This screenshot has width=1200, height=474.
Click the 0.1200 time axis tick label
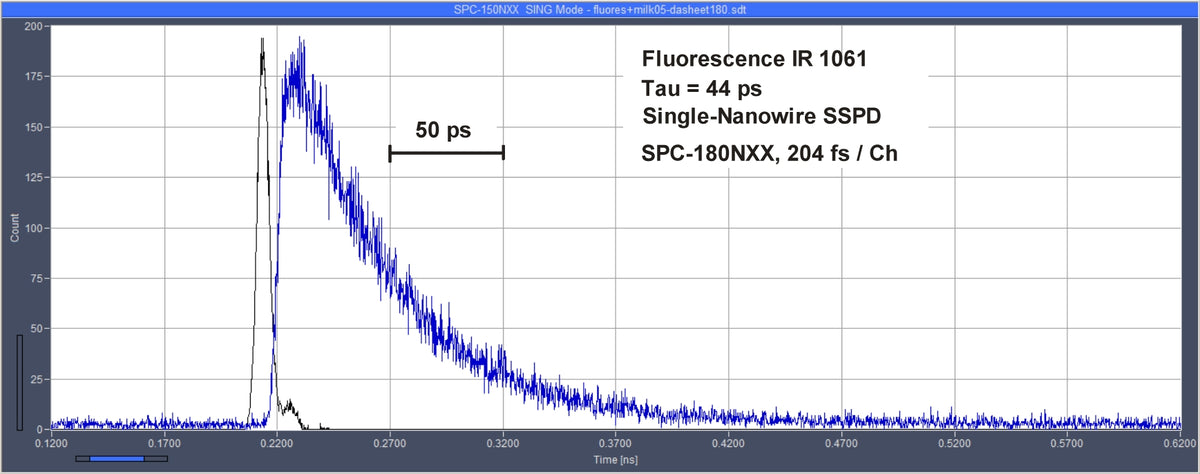(x=51, y=441)
